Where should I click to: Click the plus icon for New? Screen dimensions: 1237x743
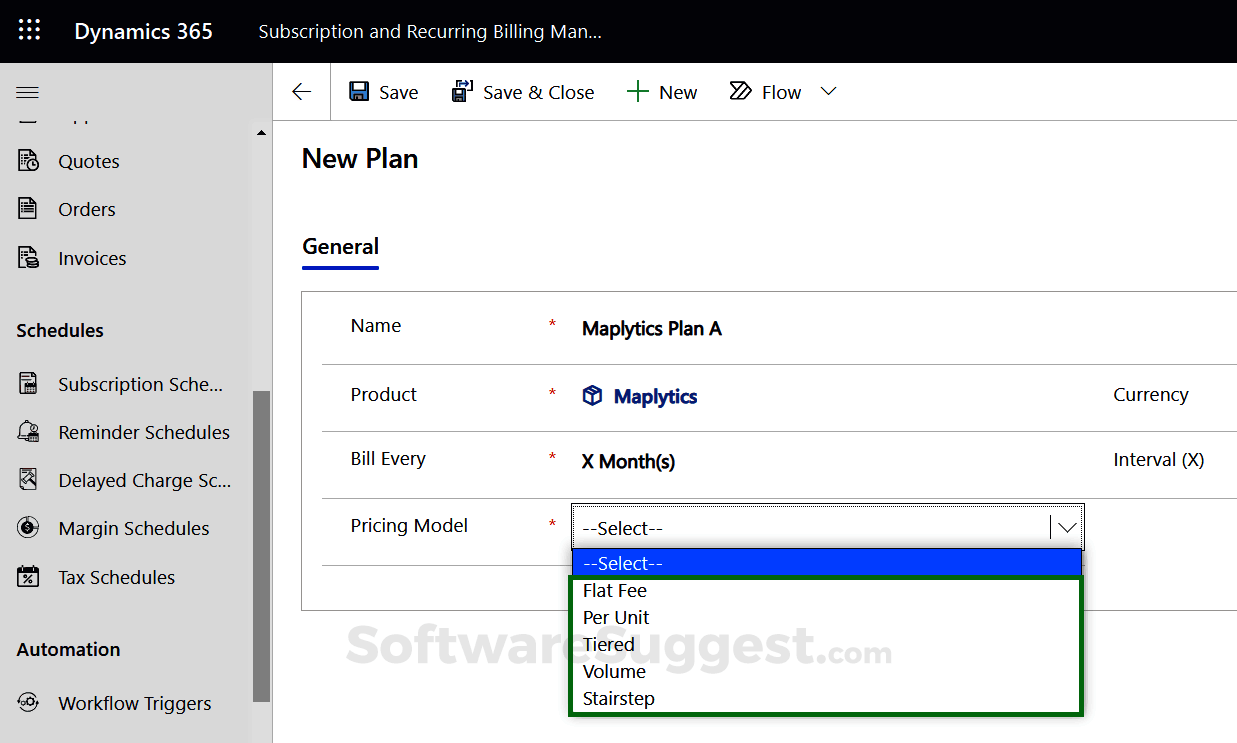click(x=637, y=92)
